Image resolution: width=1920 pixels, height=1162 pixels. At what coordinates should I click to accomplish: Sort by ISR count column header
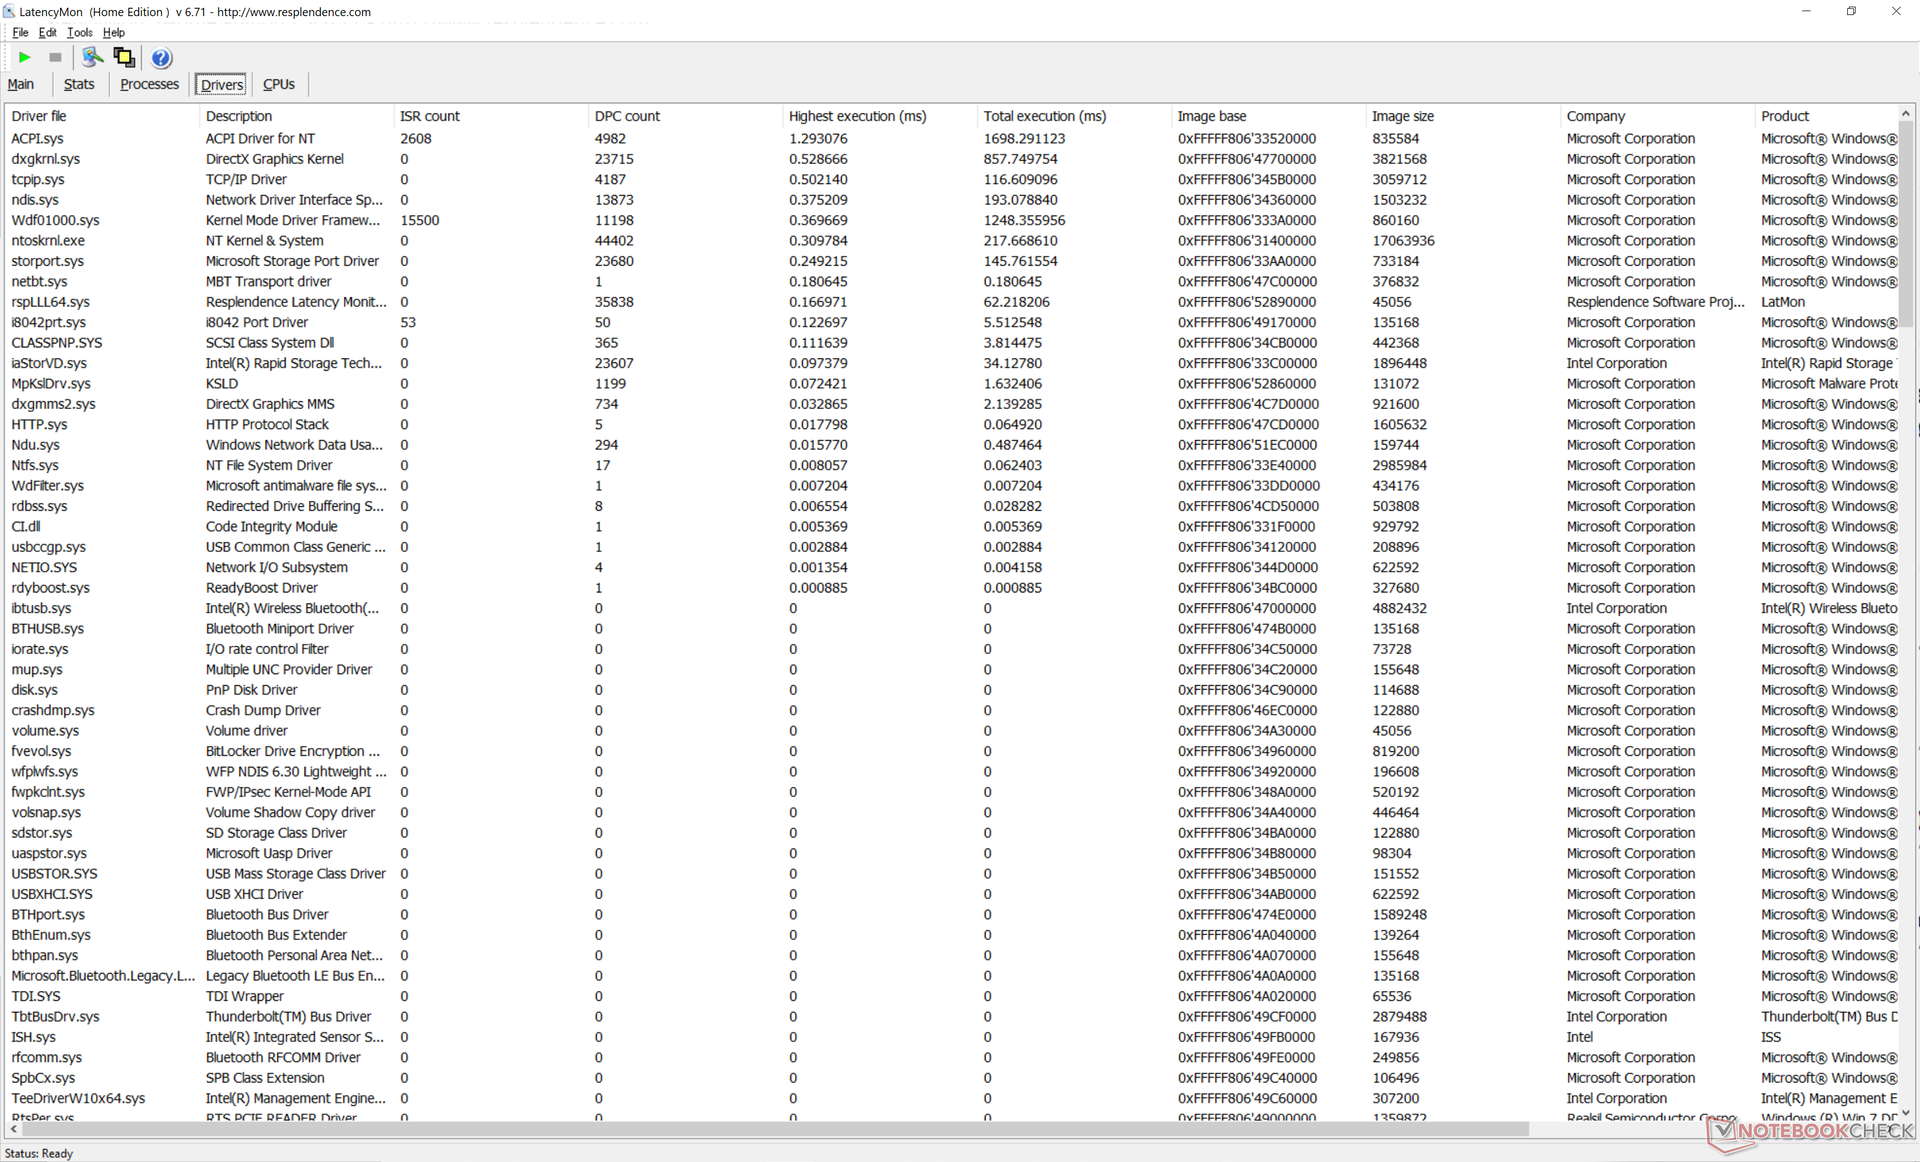click(430, 116)
